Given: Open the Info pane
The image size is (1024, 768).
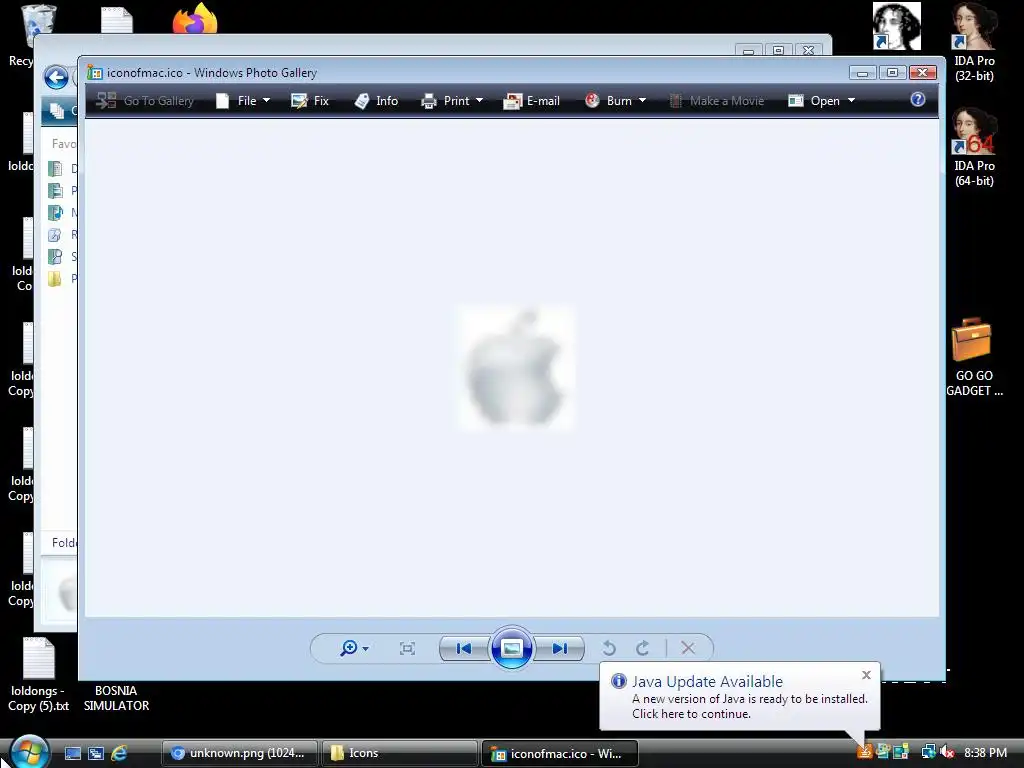Looking at the screenshot, I should pos(376,101).
